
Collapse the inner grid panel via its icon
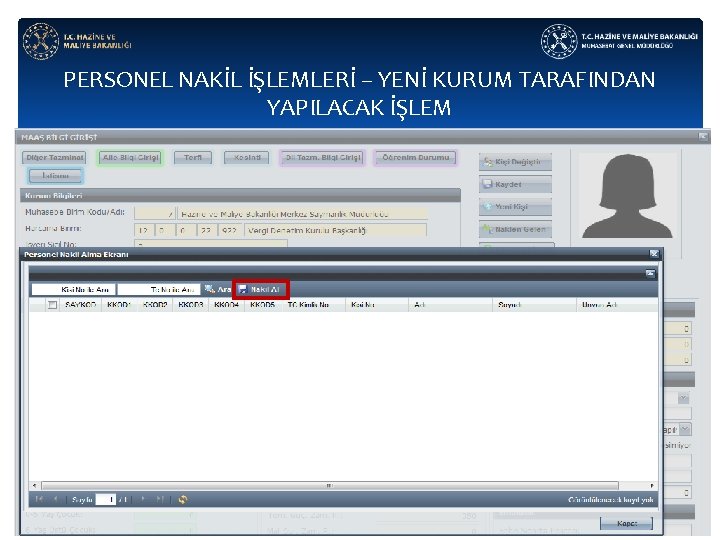[x=650, y=273]
